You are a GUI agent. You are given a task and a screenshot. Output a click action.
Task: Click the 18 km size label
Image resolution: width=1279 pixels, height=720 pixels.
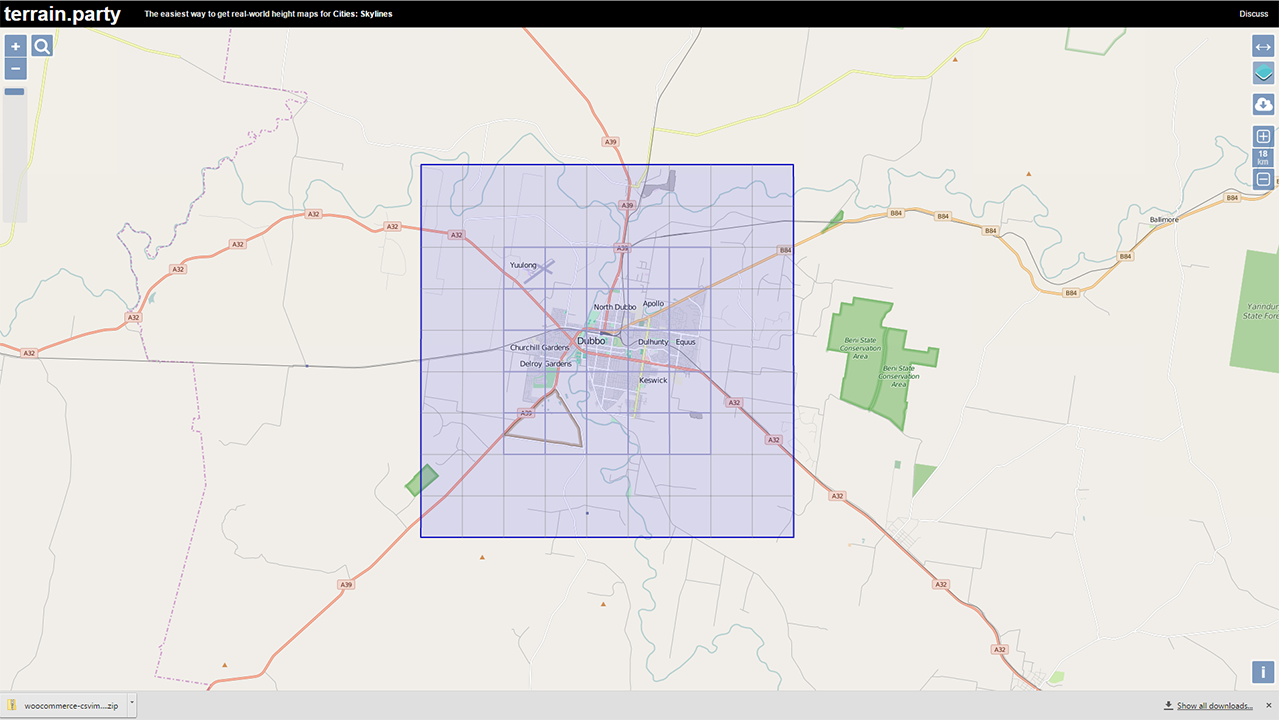coord(1263,158)
